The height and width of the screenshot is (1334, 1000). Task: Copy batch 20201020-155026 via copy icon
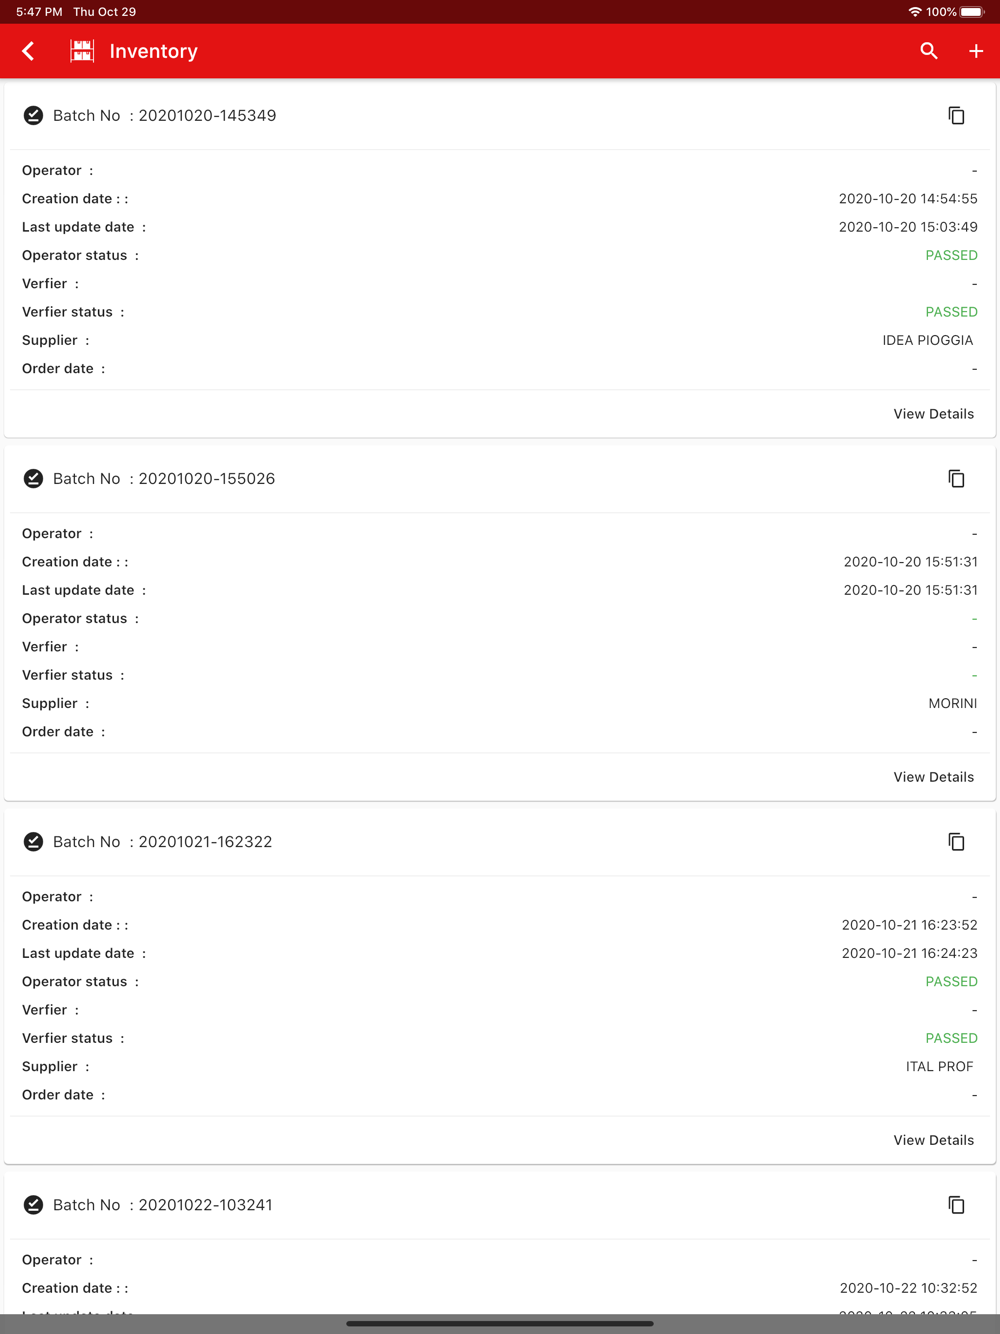956,478
